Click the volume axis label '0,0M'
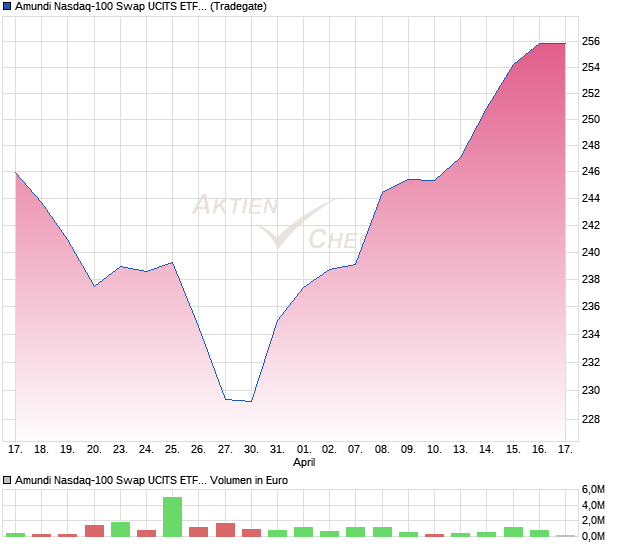 click(593, 536)
